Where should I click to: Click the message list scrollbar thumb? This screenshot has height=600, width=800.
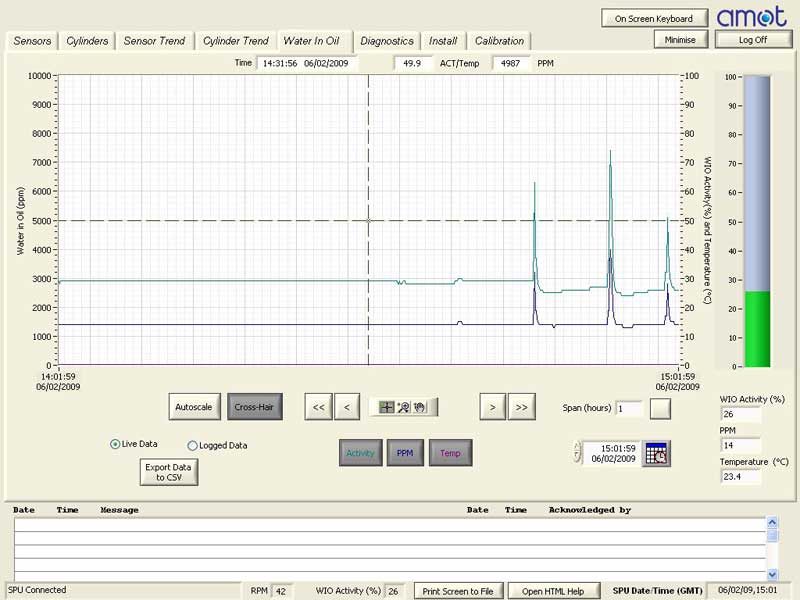772,535
